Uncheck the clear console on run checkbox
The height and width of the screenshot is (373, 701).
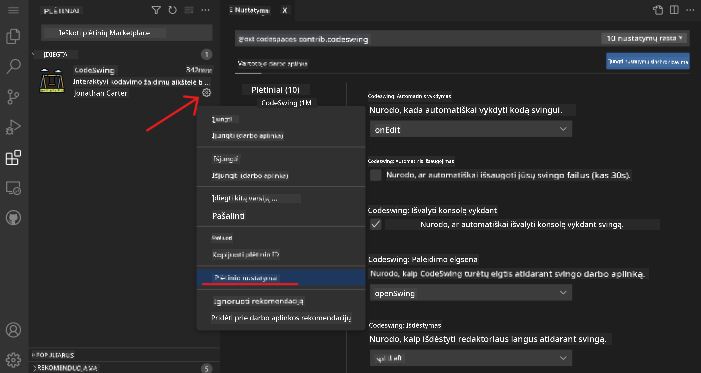[x=376, y=224]
